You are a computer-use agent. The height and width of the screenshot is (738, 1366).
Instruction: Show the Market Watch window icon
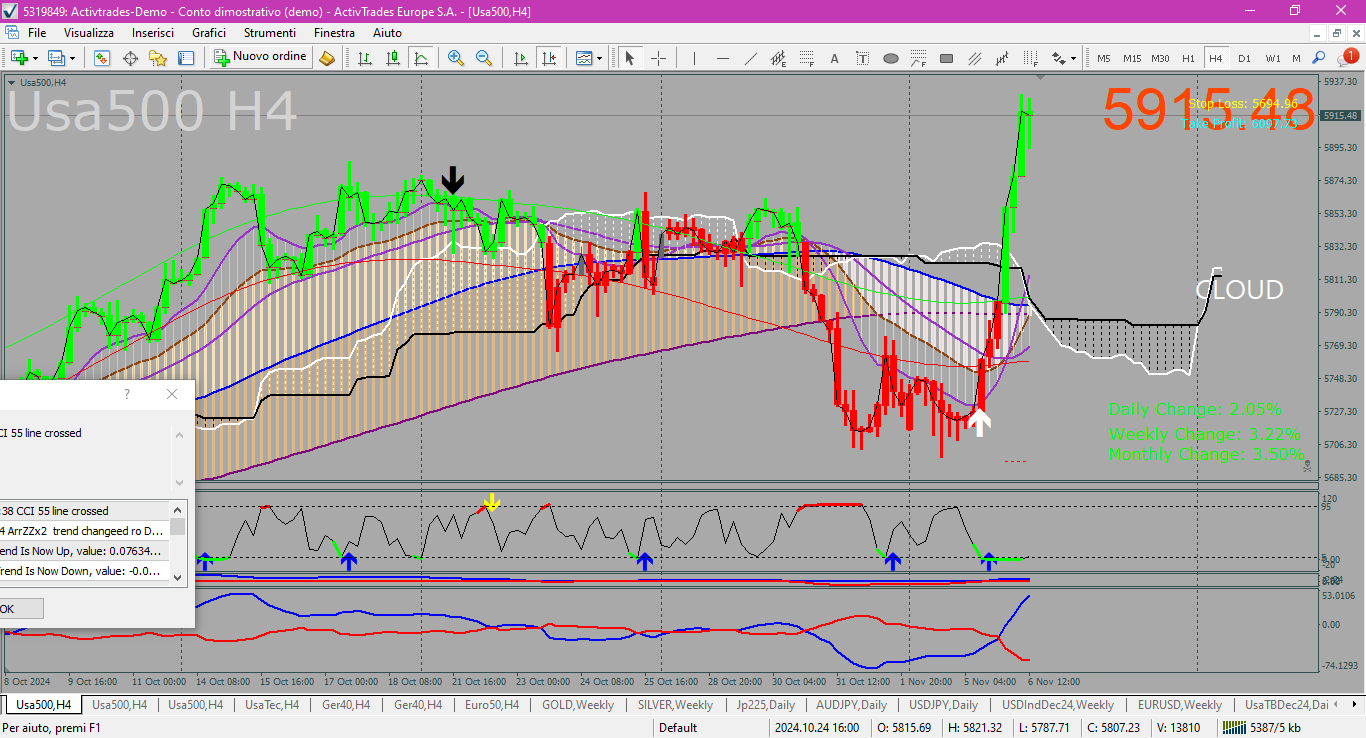point(102,58)
